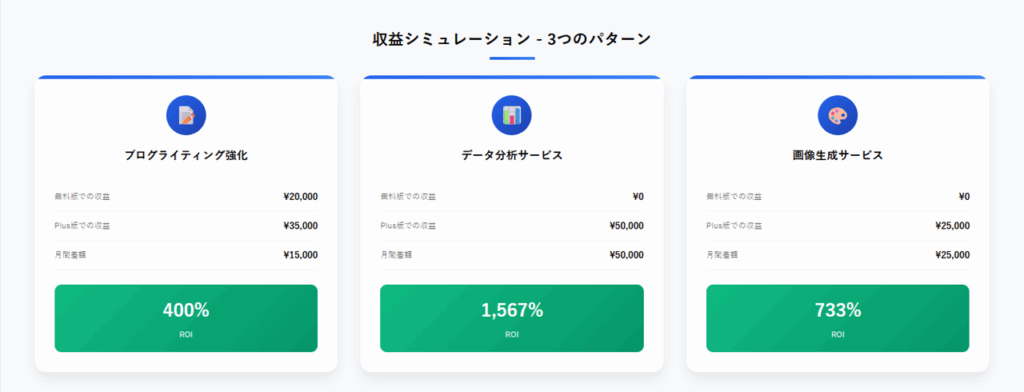Click the ¥20,000 free version revenue value
1024x392 pixels.
[x=300, y=197]
